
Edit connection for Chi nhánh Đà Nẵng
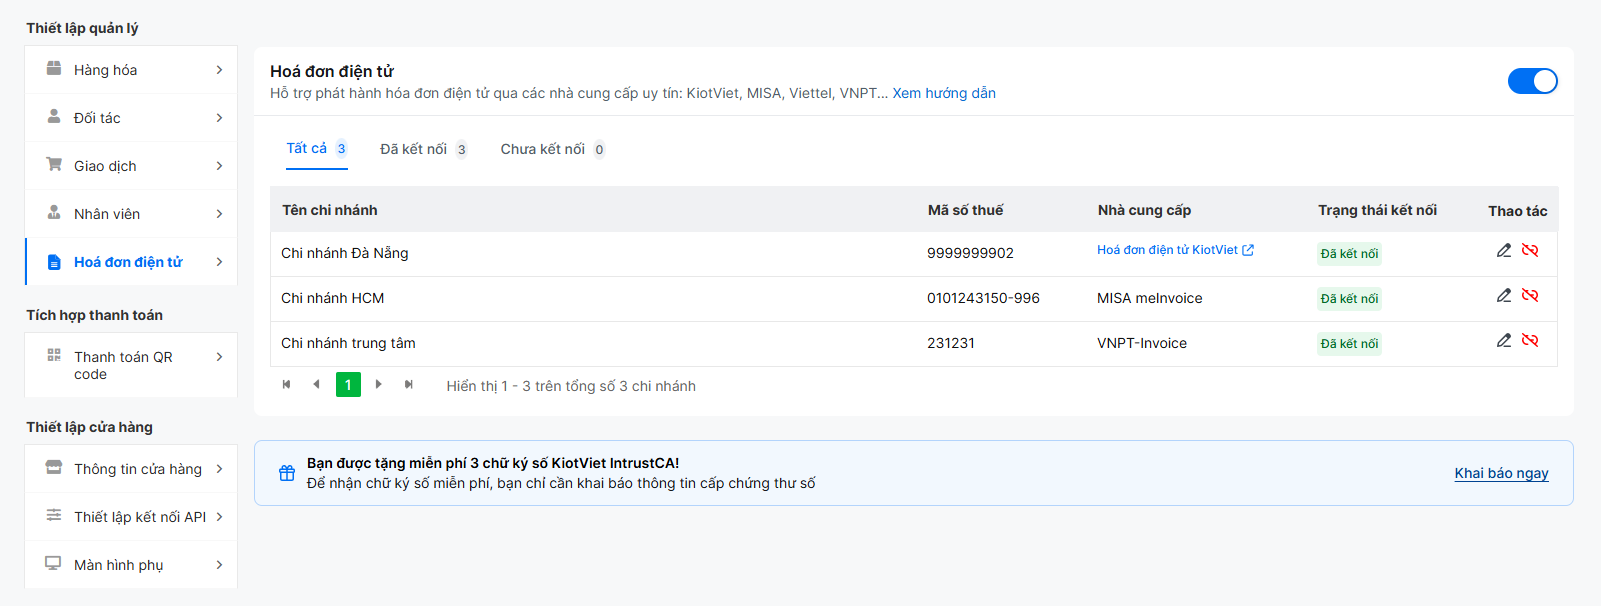[1504, 250]
